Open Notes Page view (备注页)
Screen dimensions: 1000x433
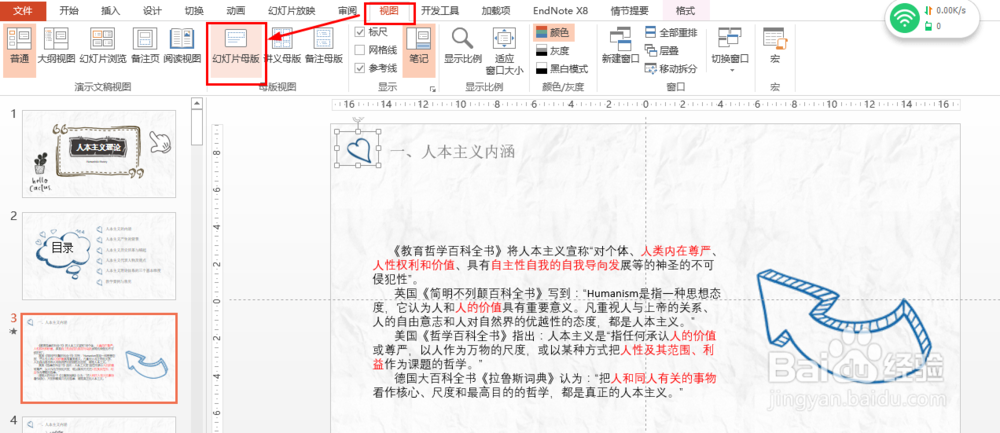click(x=145, y=46)
